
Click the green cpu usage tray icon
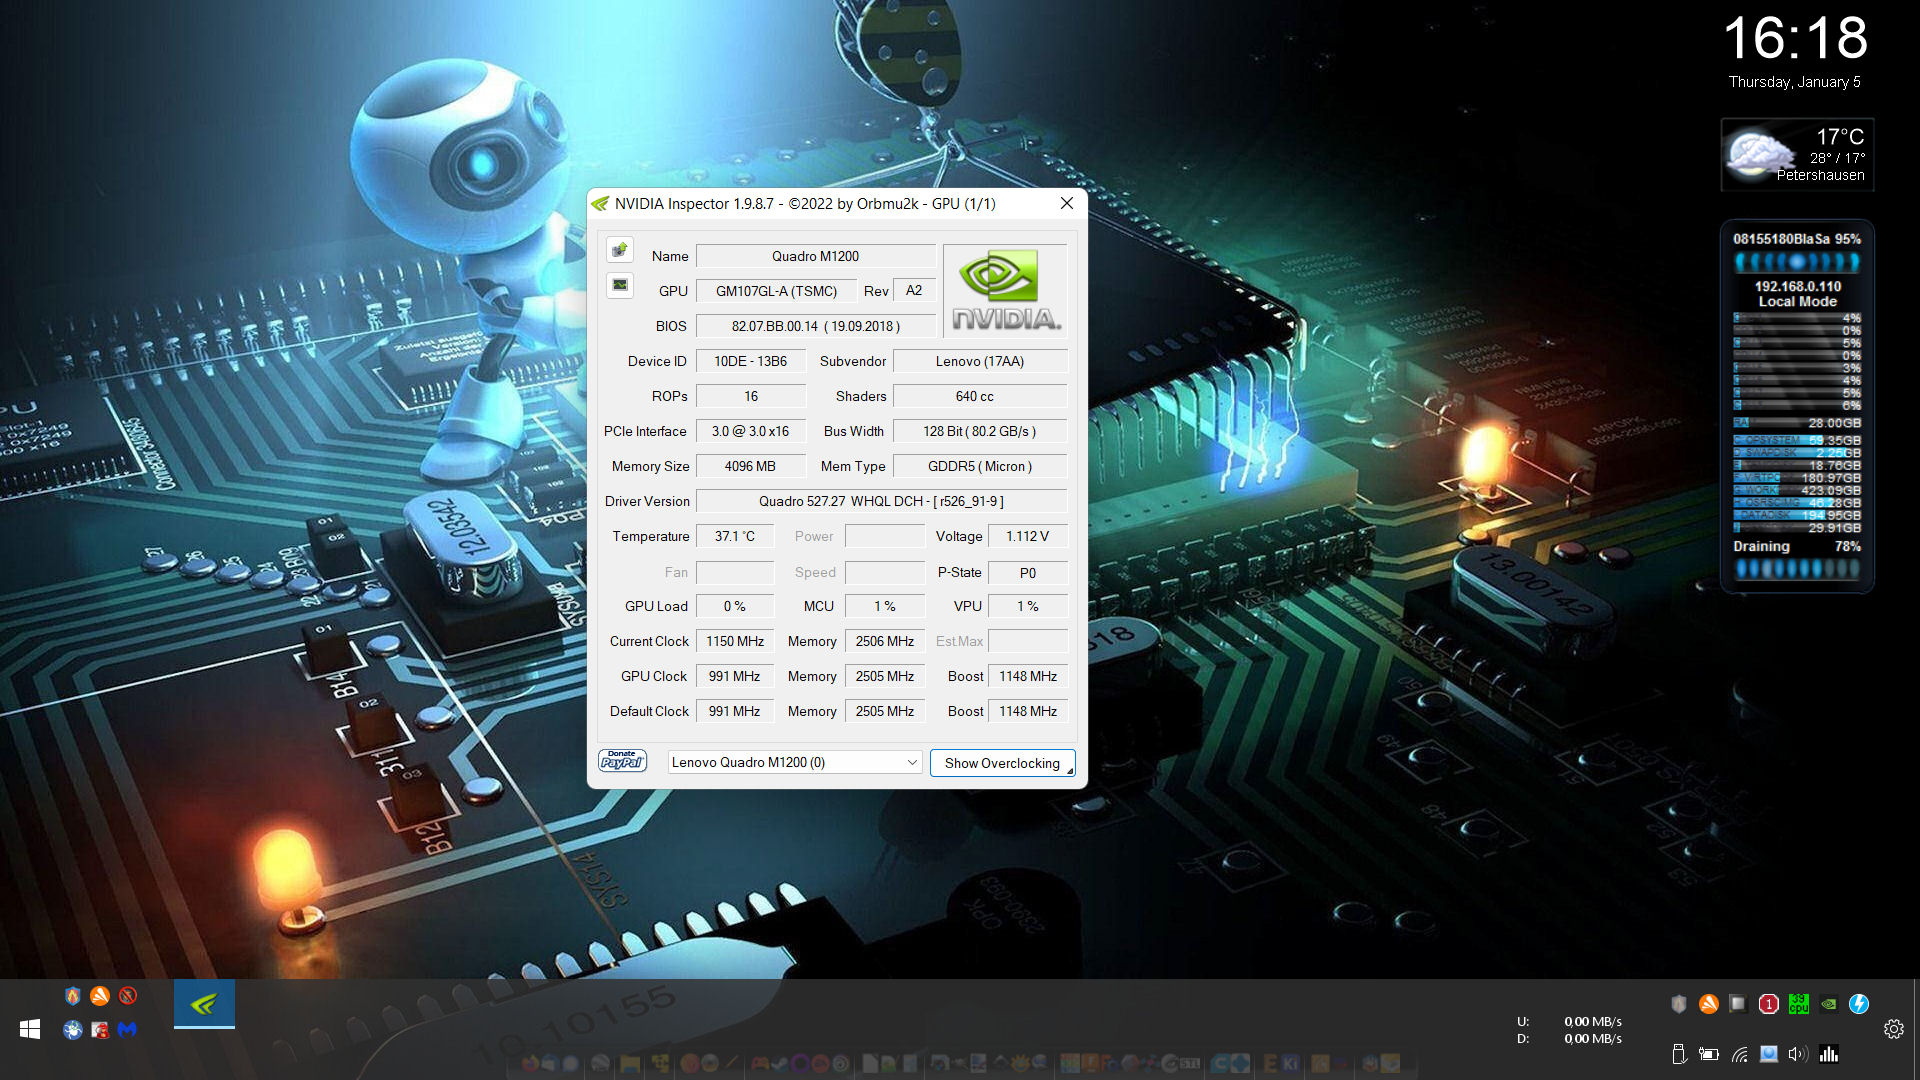(1799, 1003)
